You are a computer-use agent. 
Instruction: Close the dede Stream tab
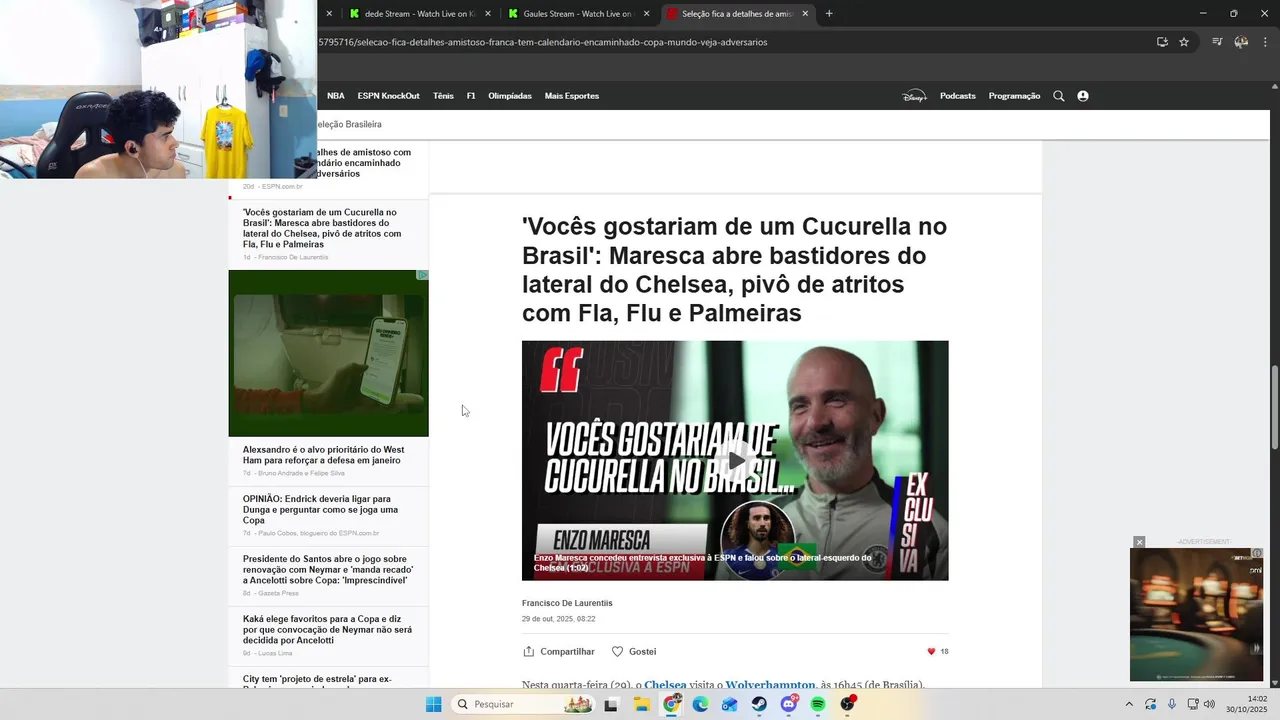pos(488,14)
